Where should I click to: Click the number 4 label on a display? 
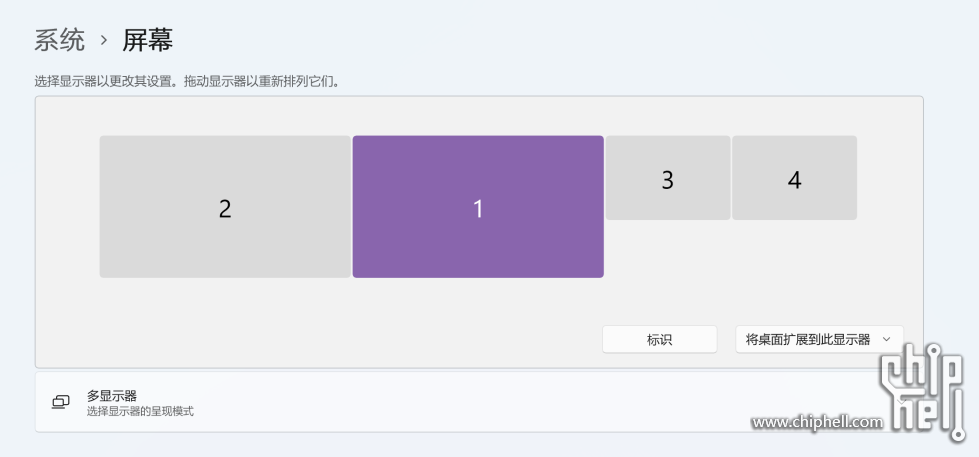[x=794, y=180]
